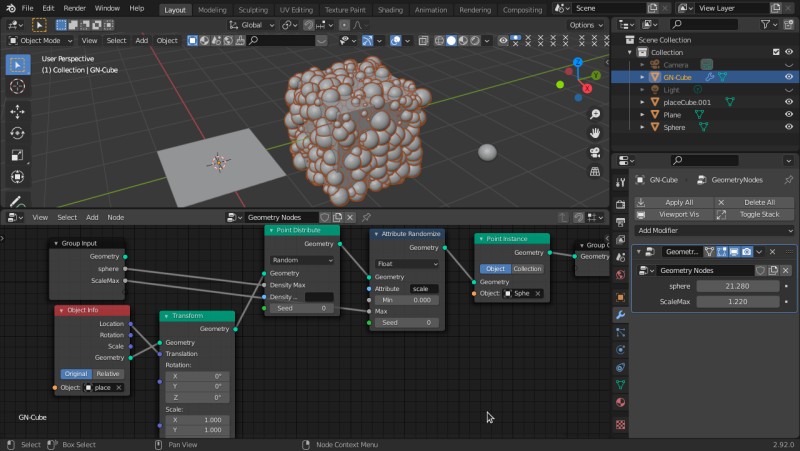Hide GN-Cube in outliner with eye icon

(x=789, y=77)
